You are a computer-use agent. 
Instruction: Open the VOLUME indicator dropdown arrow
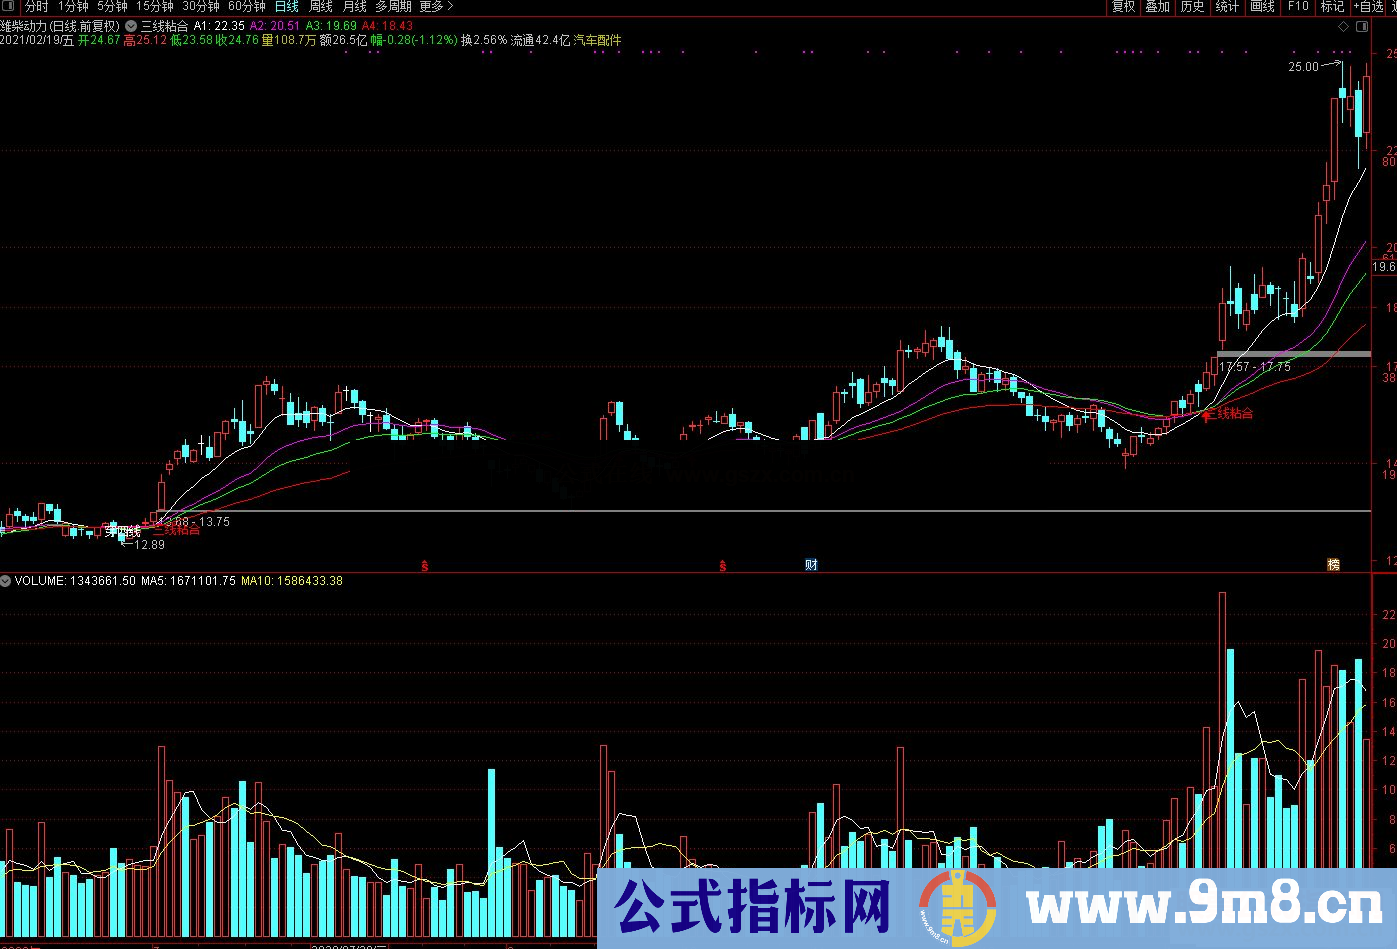[x=6, y=580]
